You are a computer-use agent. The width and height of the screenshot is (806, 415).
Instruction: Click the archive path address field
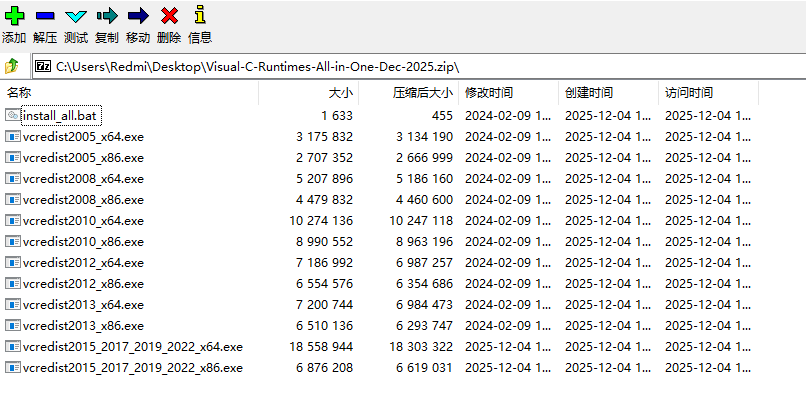click(x=418, y=66)
